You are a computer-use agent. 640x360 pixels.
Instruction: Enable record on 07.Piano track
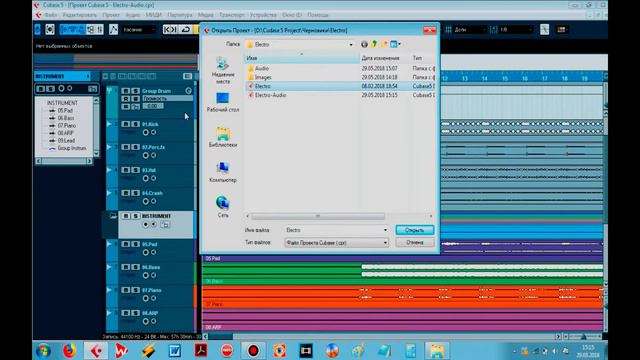146,298
